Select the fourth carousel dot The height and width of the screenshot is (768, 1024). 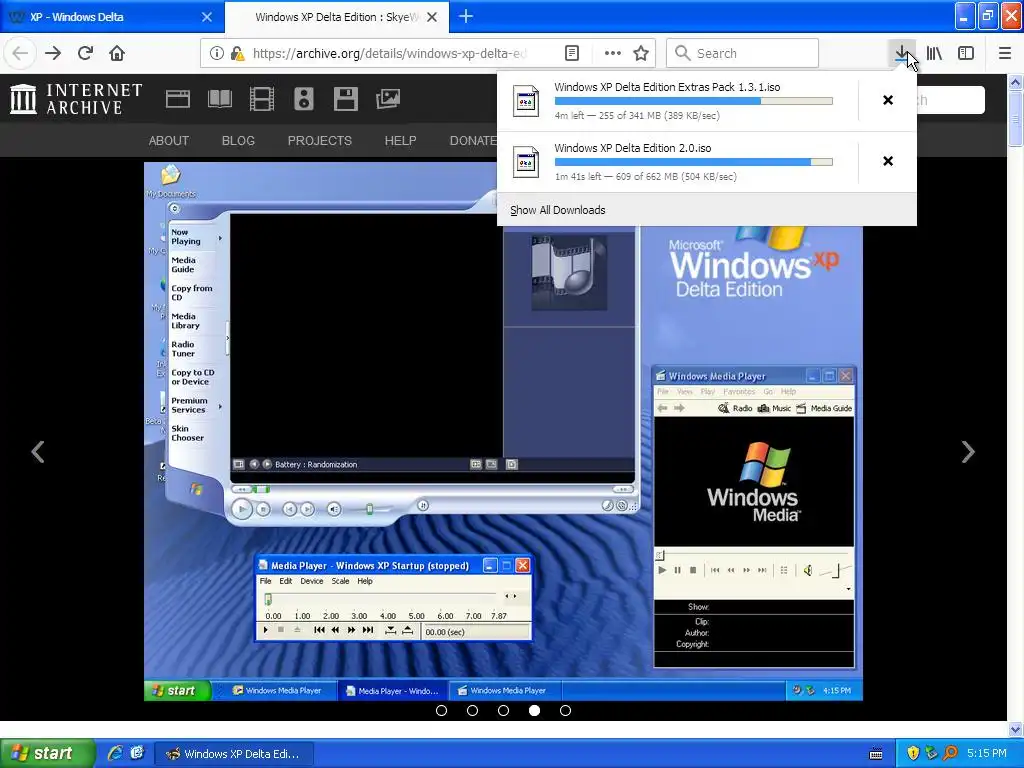534,710
